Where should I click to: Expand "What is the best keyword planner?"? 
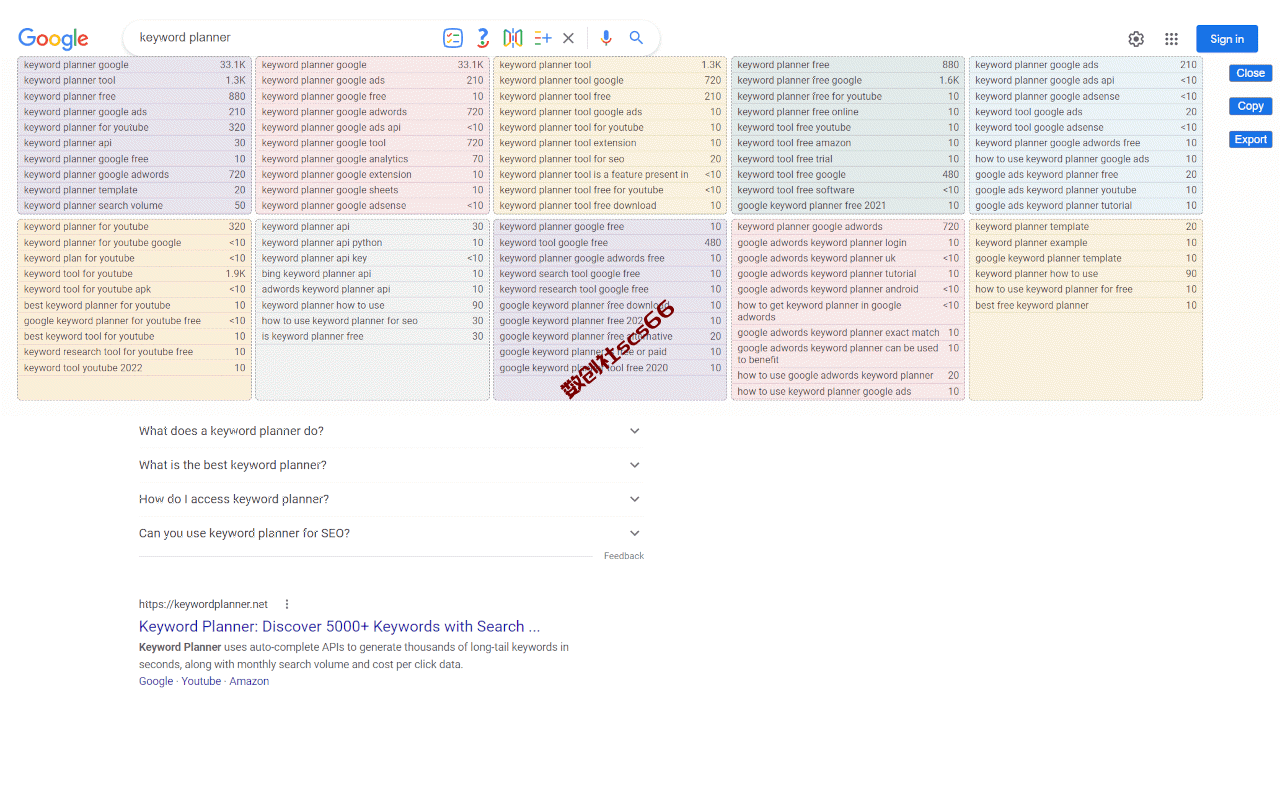coord(390,465)
